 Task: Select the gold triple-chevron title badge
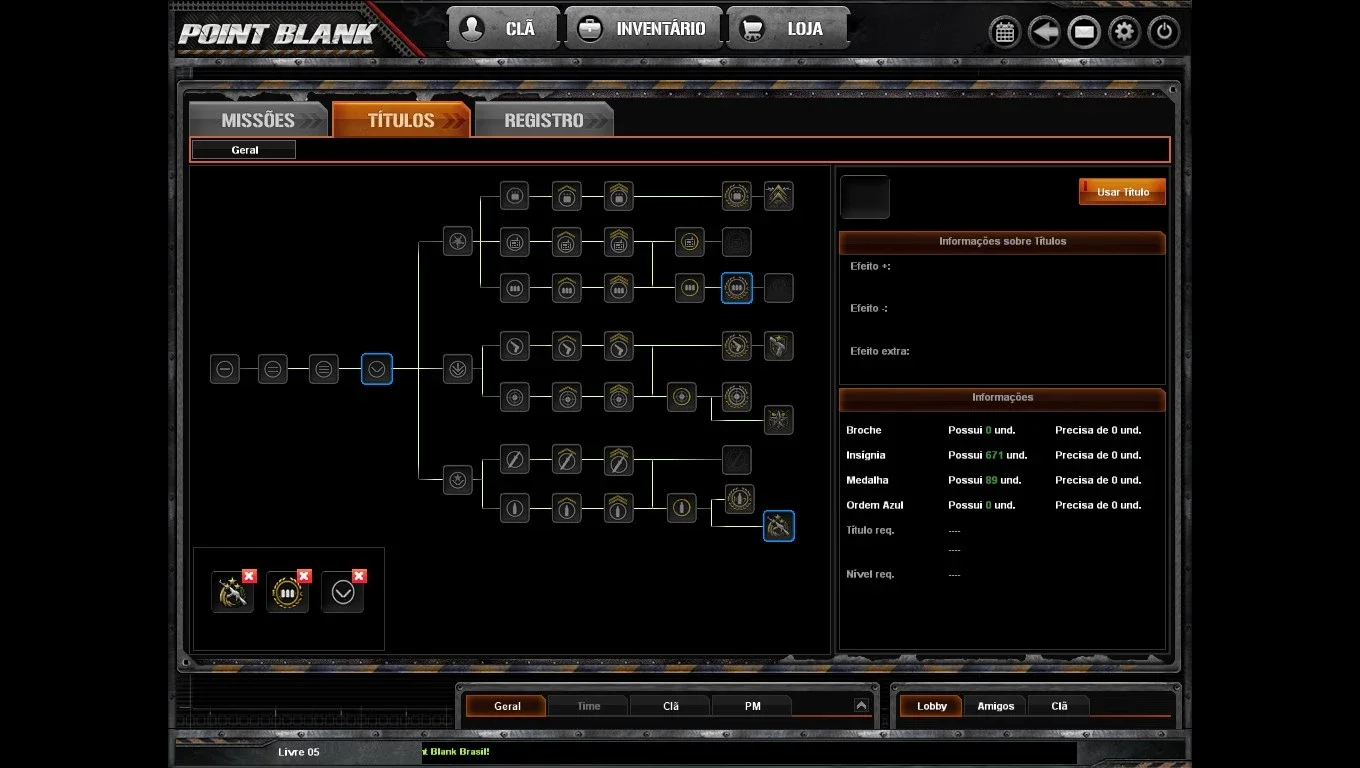[x=779, y=196]
